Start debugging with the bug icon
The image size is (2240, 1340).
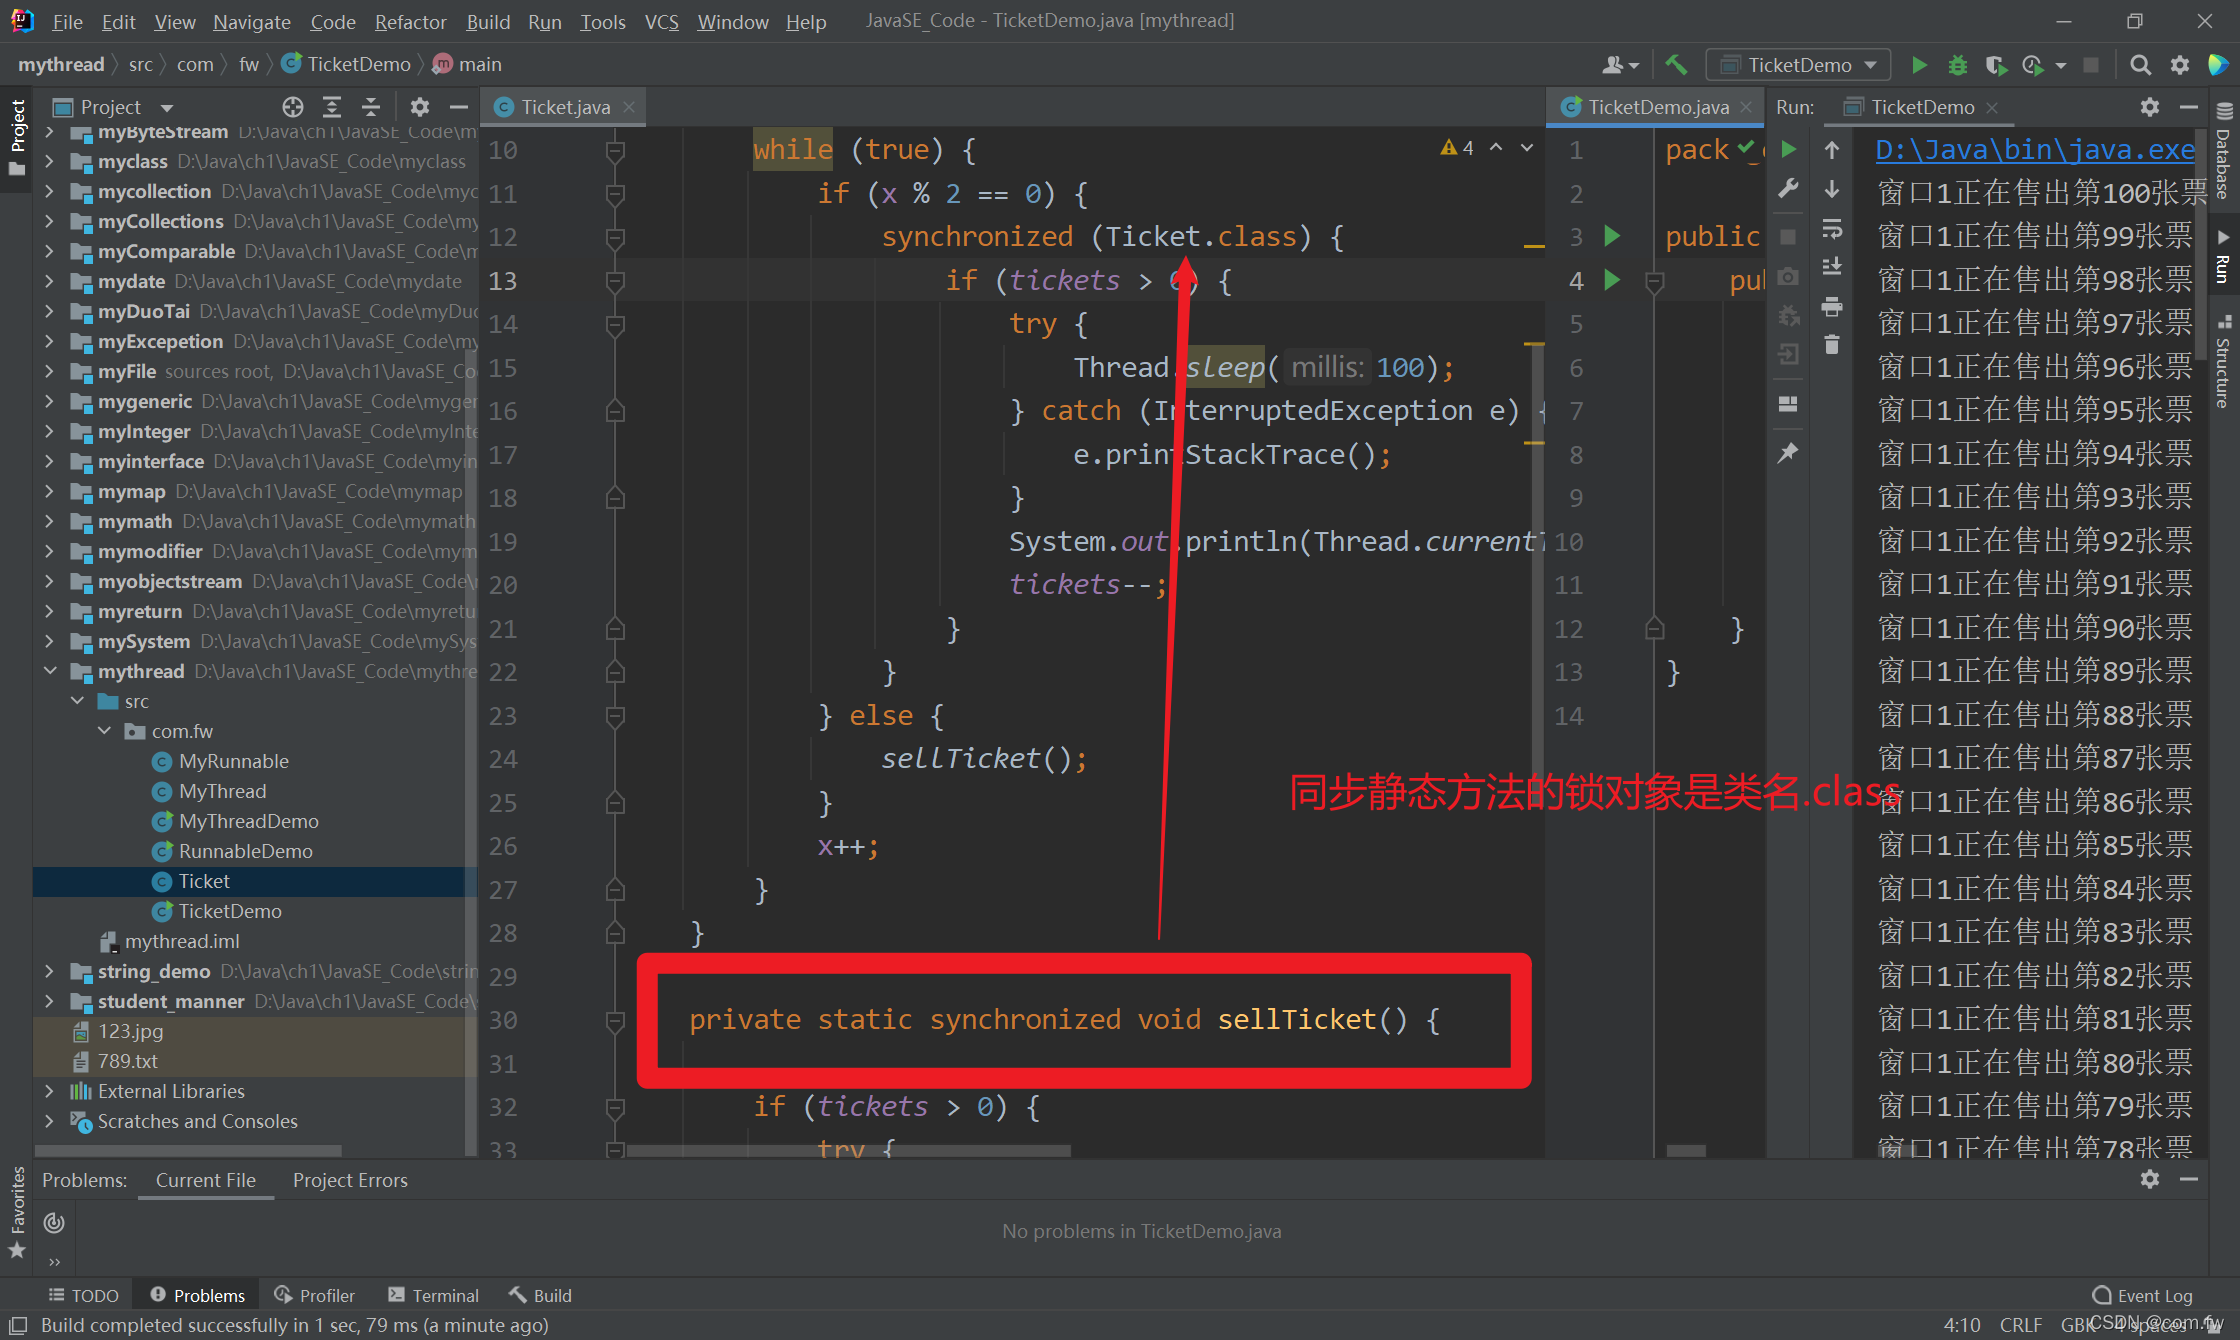[x=1957, y=65]
